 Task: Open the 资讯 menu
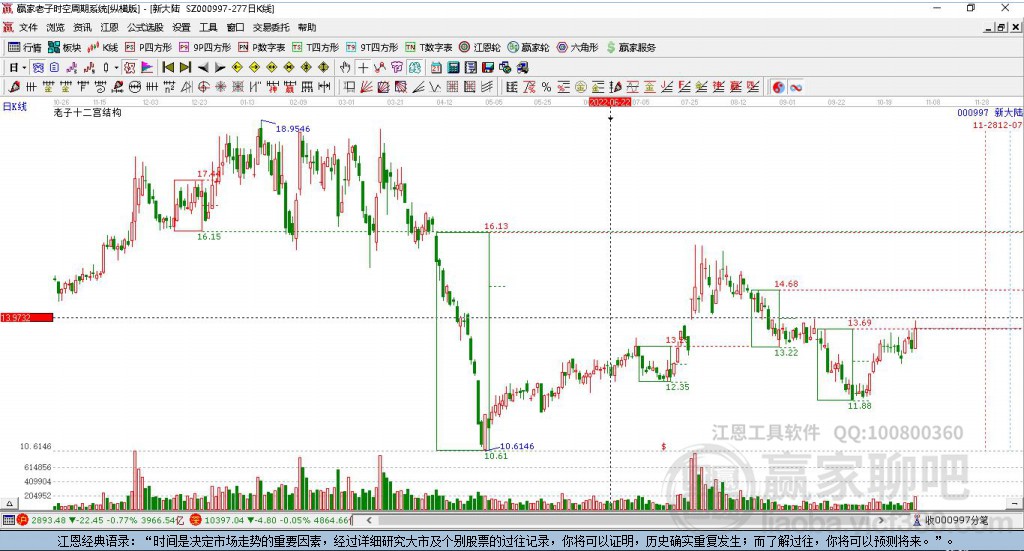(82, 27)
